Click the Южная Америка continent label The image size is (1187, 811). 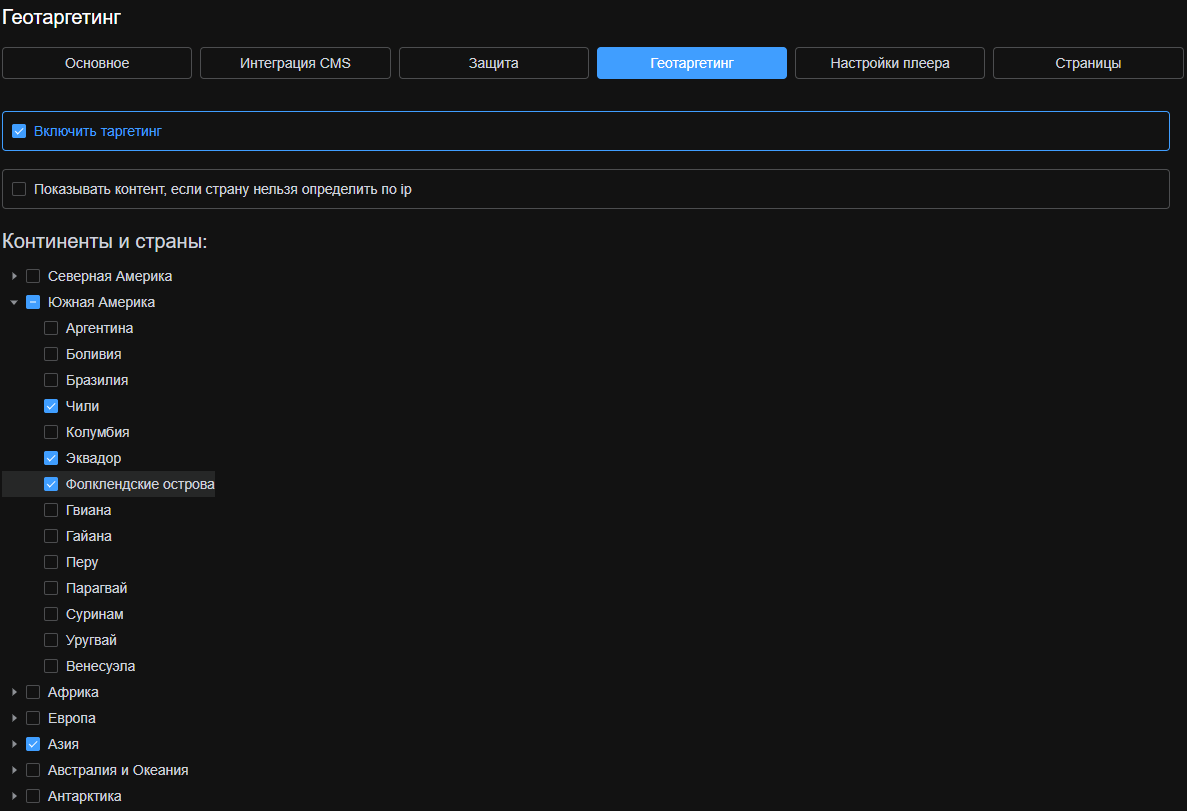click(x=101, y=302)
